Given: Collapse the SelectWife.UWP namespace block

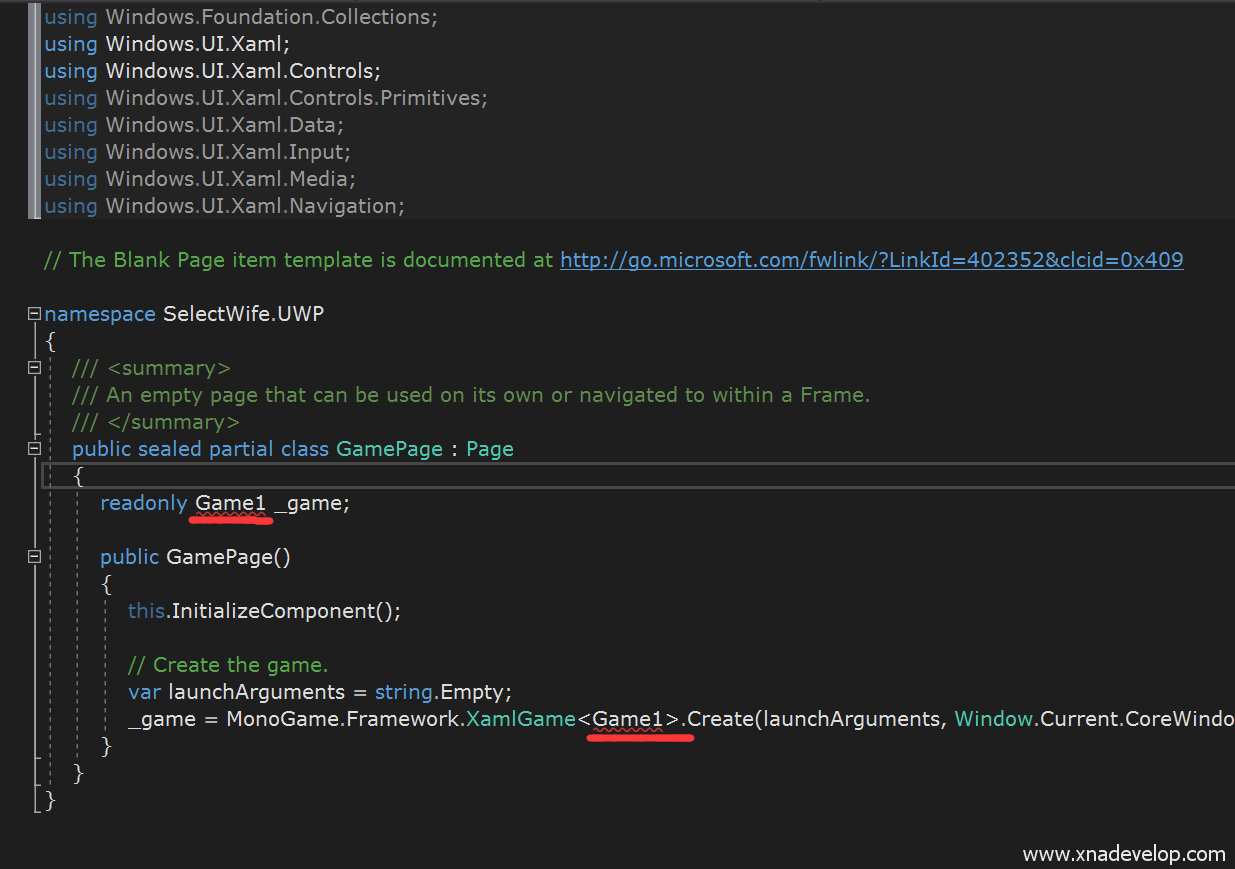Looking at the screenshot, I should click(x=35, y=314).
